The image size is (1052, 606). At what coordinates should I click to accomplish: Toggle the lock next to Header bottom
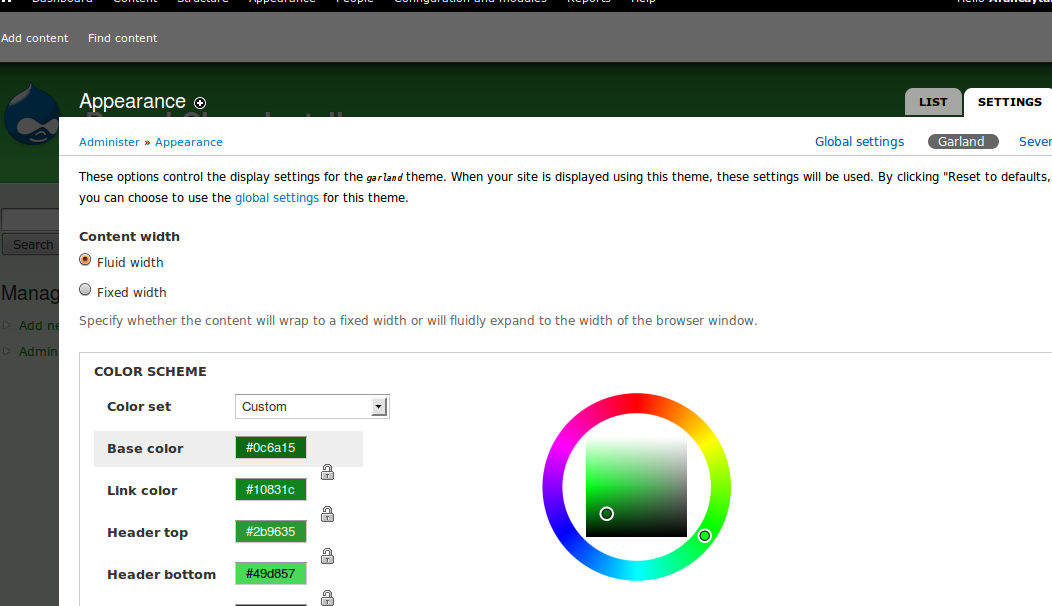click(x=327, y=598)
